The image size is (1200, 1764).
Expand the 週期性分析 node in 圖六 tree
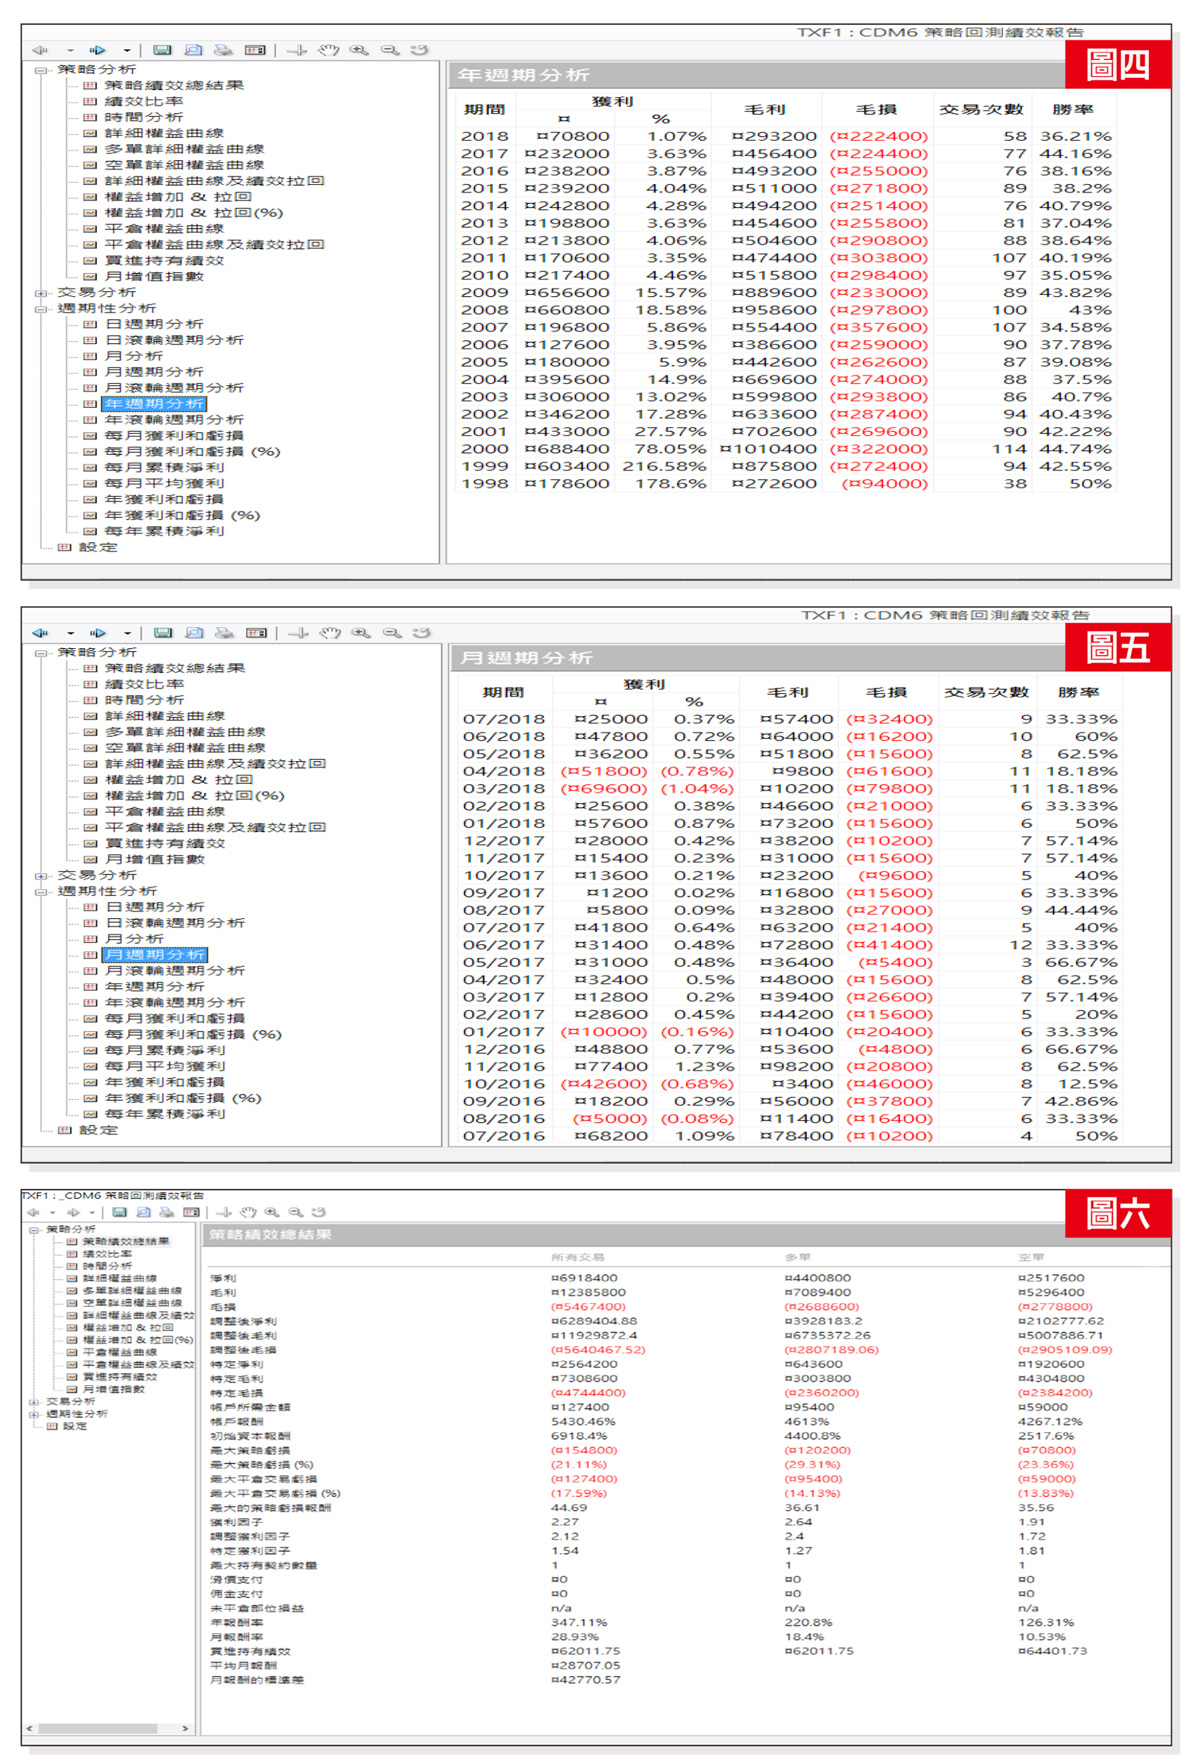(34, 1414)
